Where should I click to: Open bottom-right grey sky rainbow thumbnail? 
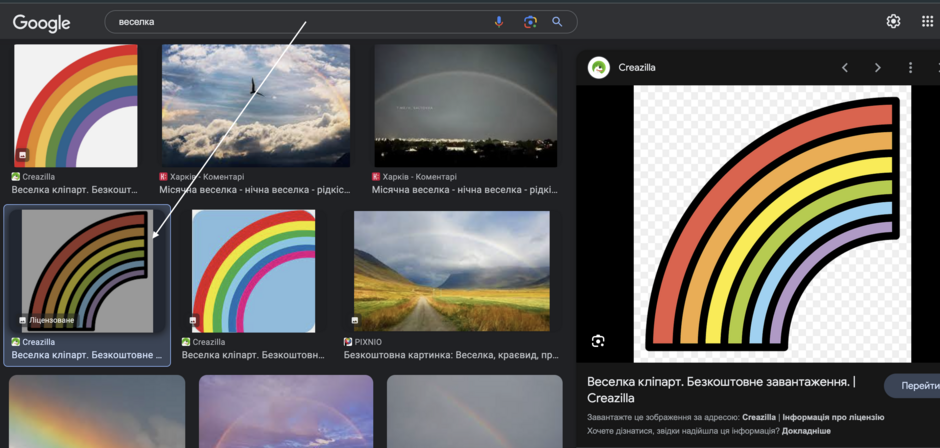(x=475, y=411)
